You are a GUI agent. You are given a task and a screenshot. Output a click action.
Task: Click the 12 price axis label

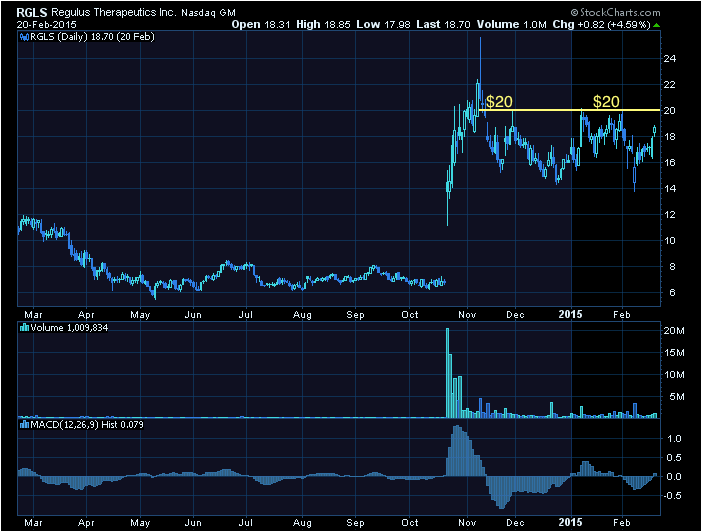point(670,215)
